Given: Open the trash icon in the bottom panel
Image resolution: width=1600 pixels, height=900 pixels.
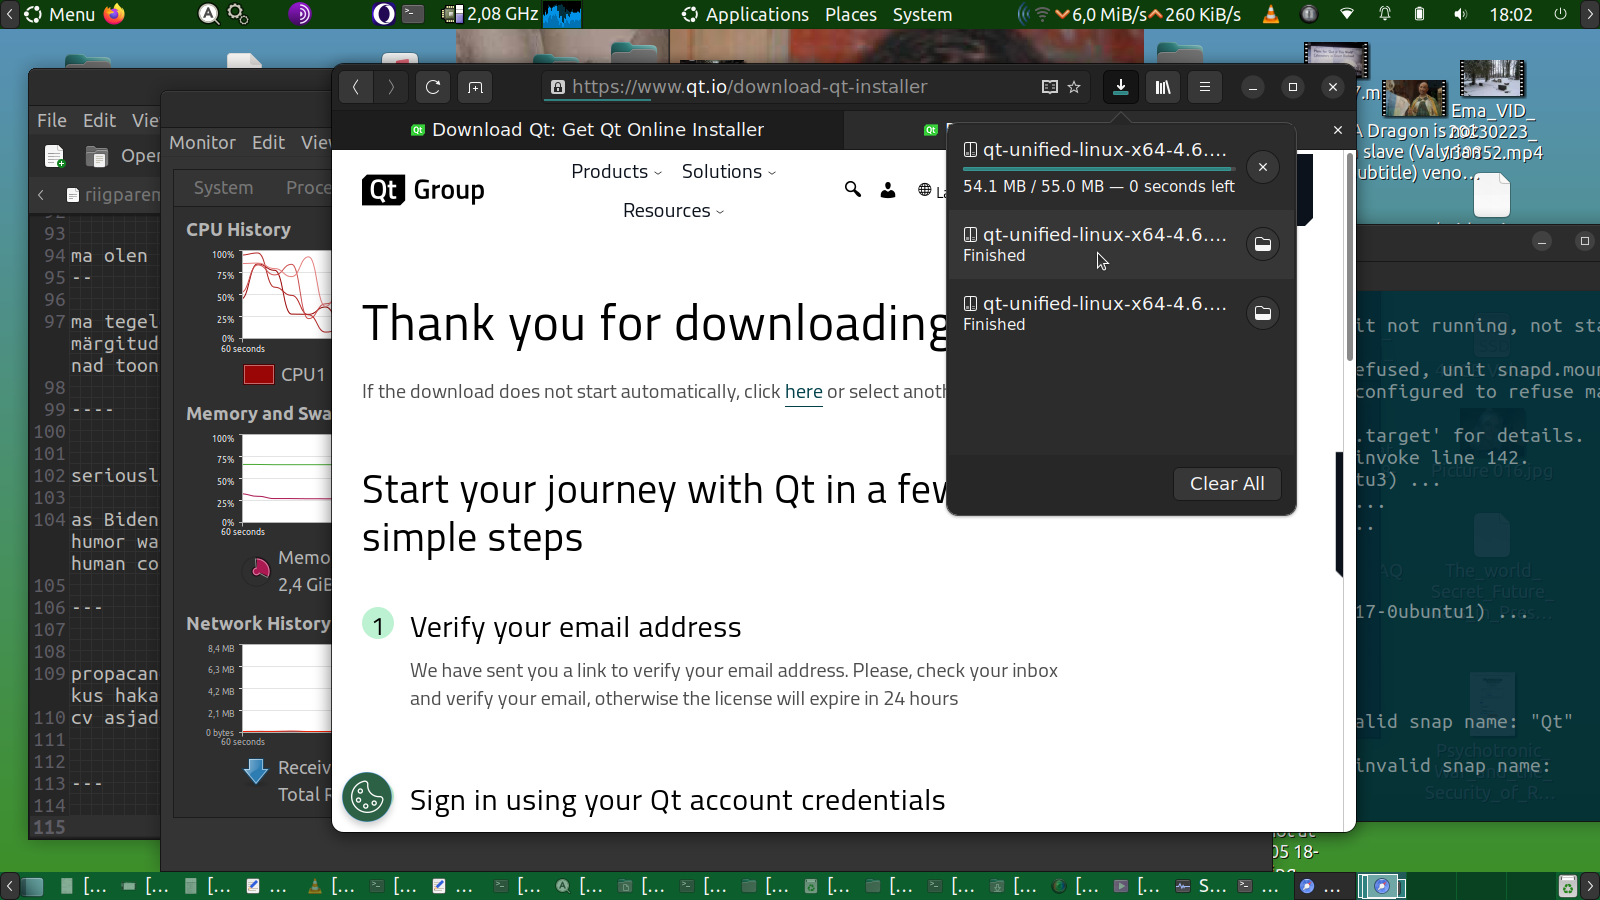Looking at the screenshot, I should pyautogui.click(x=1567, y=886).
